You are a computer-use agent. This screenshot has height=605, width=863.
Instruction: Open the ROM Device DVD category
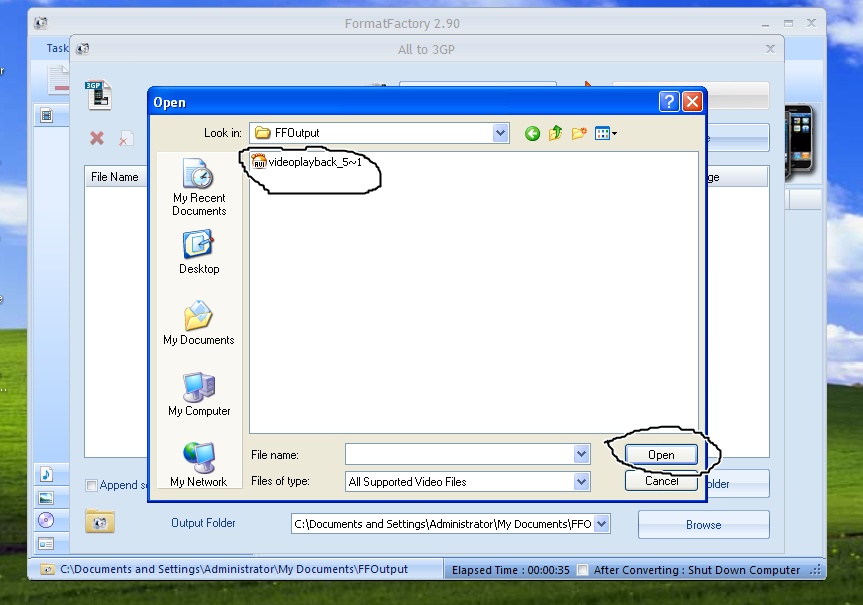(46, 520)
